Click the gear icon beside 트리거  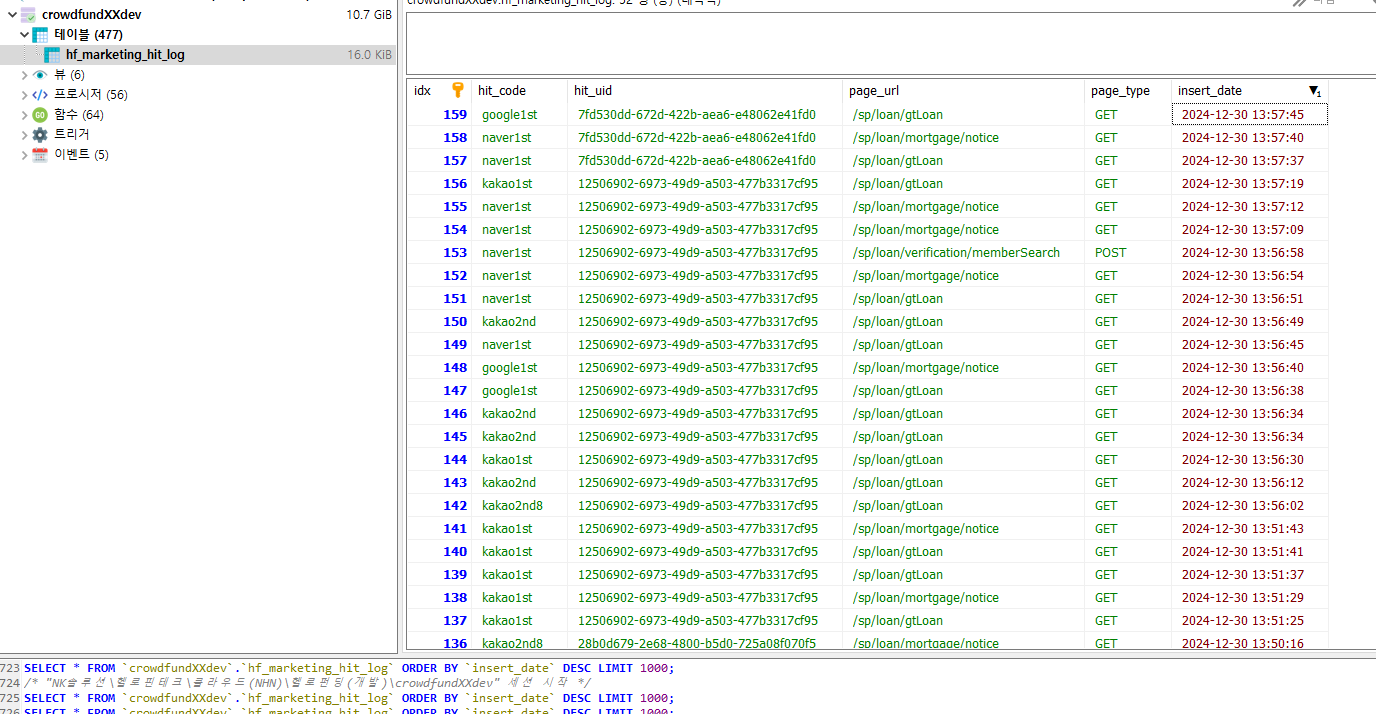(x=40, y=134)
